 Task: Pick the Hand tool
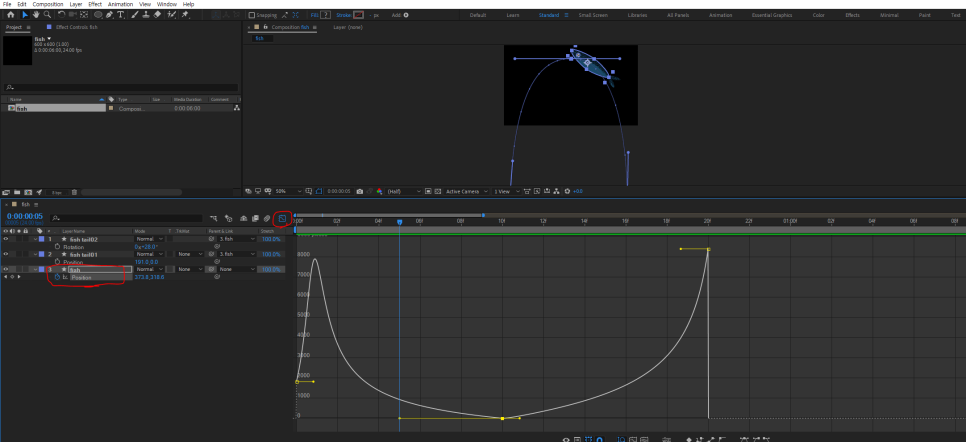[36, 14]
